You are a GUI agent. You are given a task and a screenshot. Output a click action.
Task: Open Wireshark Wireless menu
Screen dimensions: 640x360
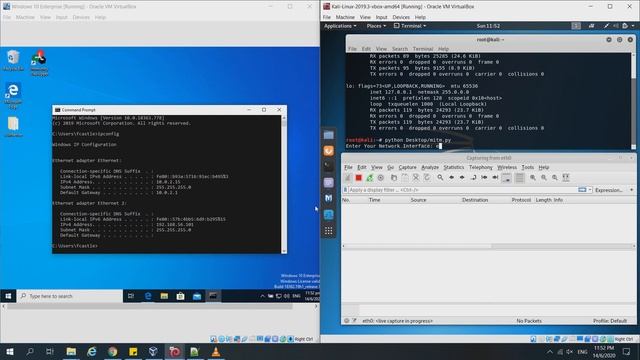pos(507,167)
